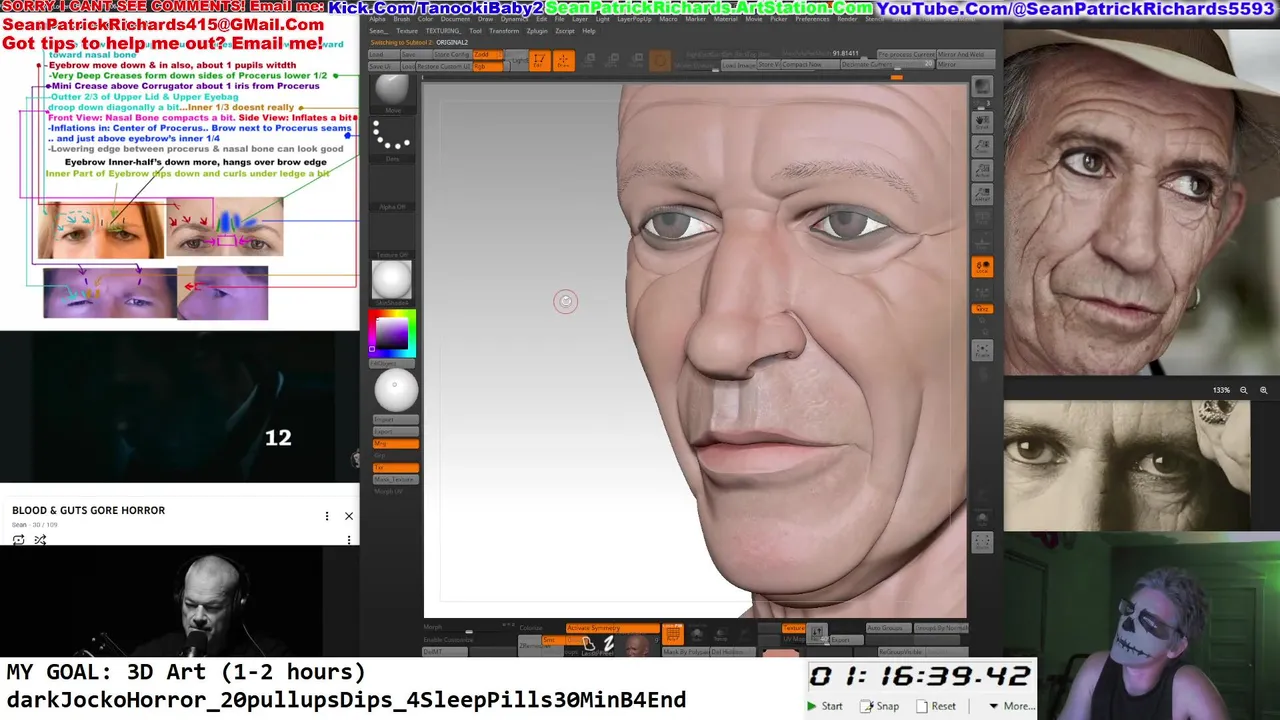1280x720 pixels.
Task: Zoom in reference image viewer magnifier
Action: pos(1264,390)
